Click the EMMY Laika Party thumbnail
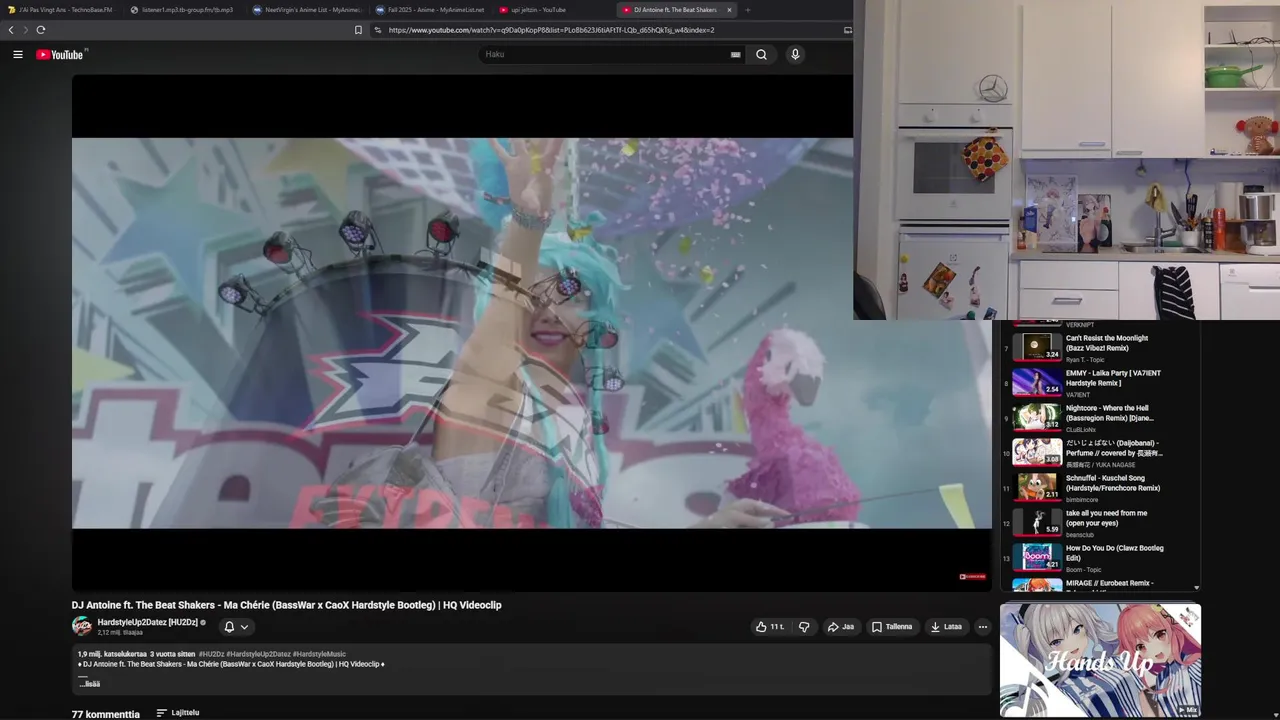 tap(1037, 382)
